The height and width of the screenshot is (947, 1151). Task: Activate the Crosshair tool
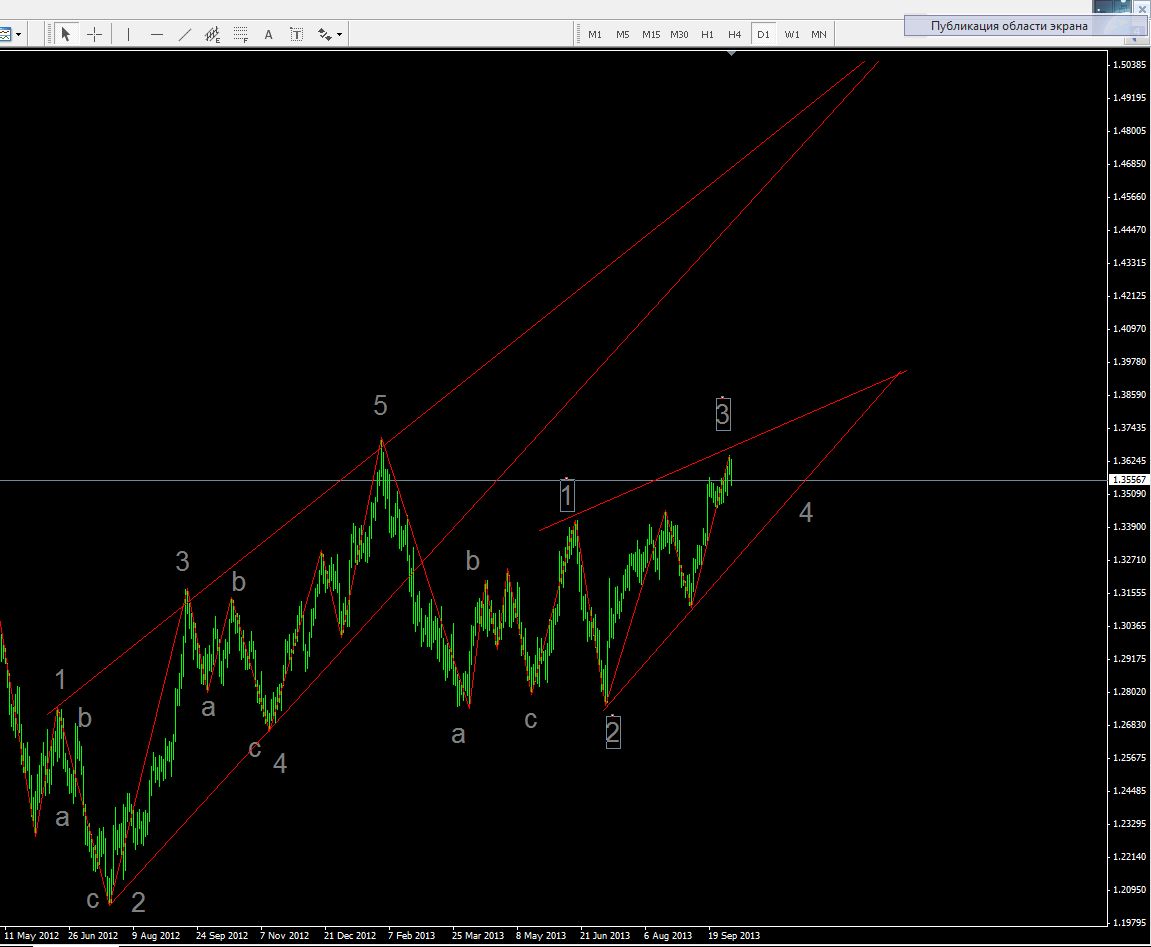click(x=95, y=34)
